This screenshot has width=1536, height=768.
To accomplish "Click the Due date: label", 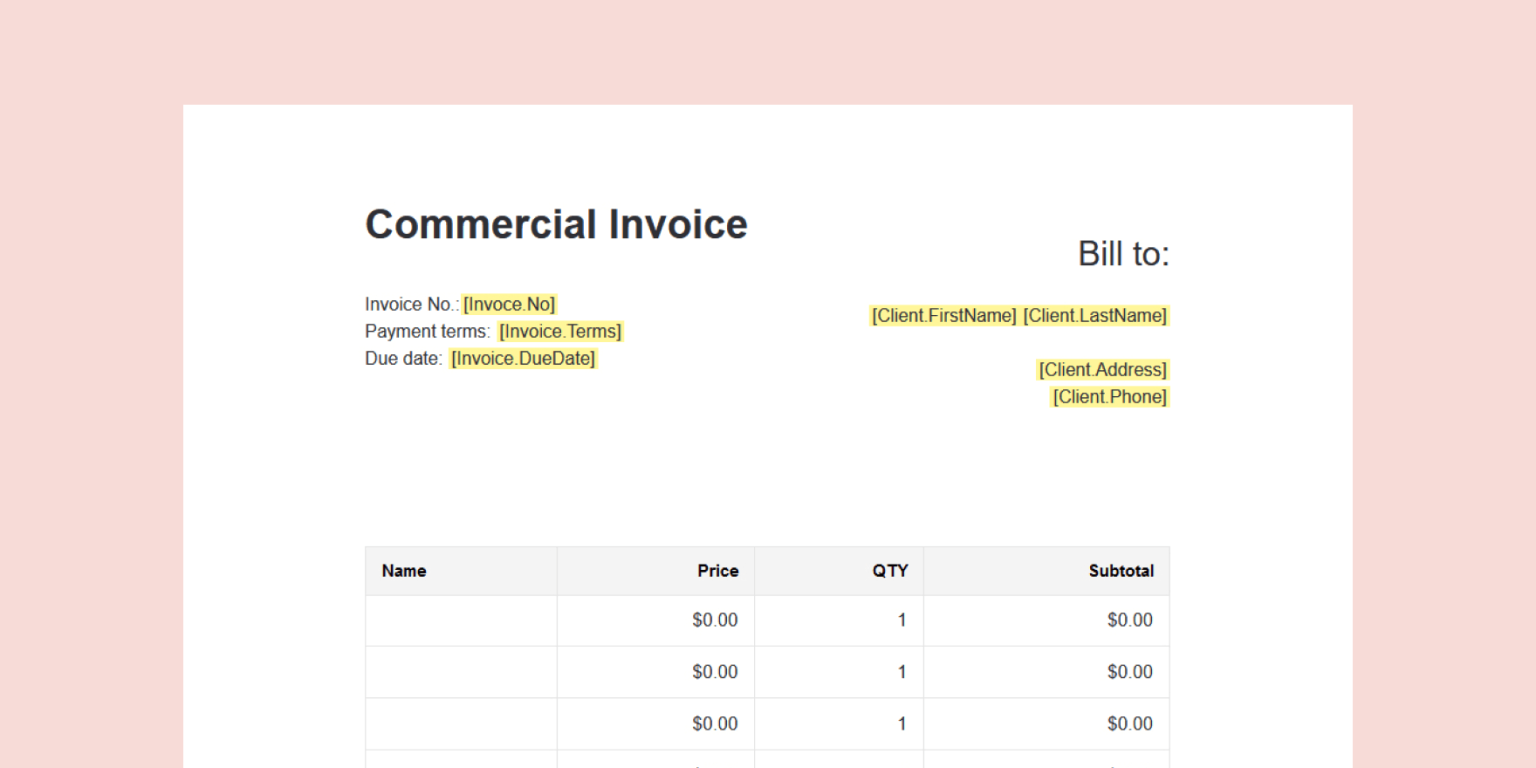I will [403, 358].
